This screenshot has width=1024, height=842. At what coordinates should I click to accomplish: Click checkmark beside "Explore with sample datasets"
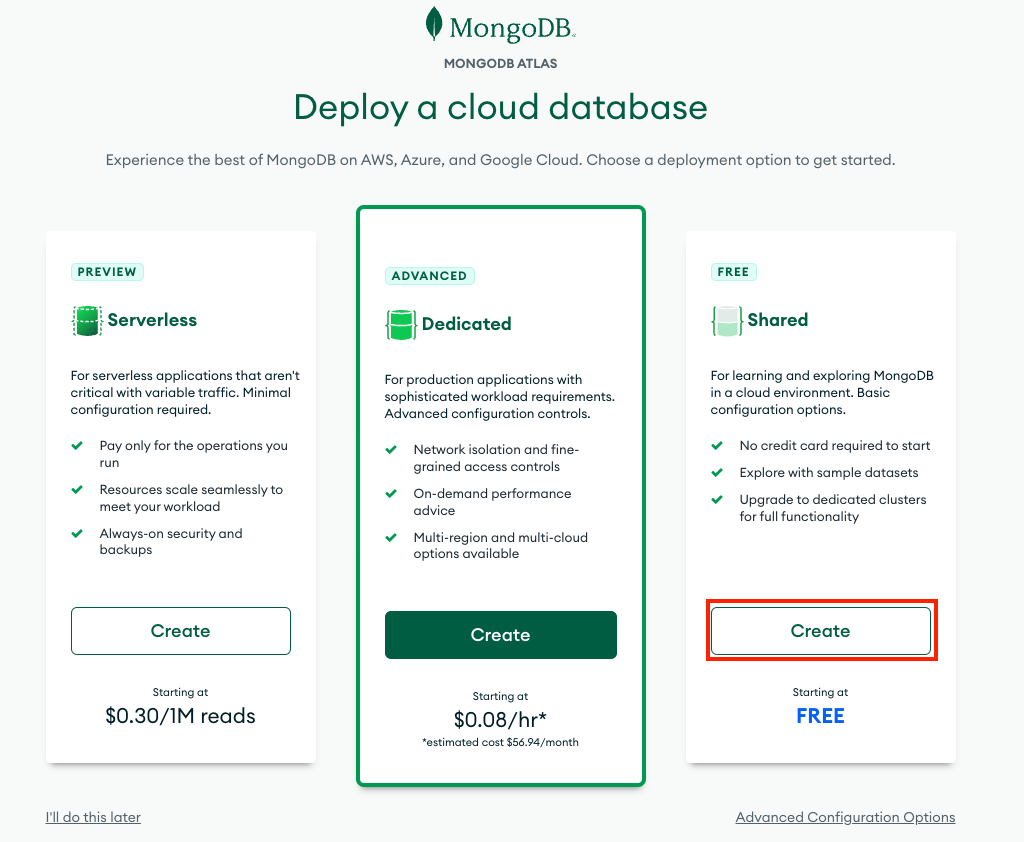click(x=717, y=472)
